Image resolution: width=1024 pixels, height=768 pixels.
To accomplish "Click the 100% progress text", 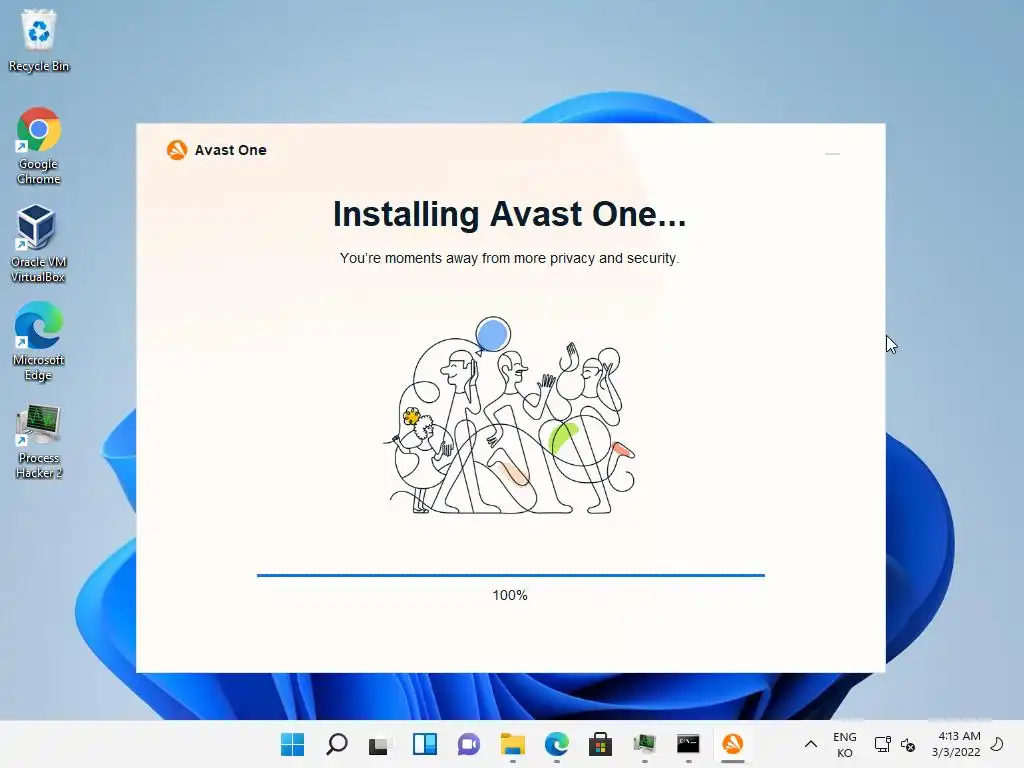I will tap(510, 595).
